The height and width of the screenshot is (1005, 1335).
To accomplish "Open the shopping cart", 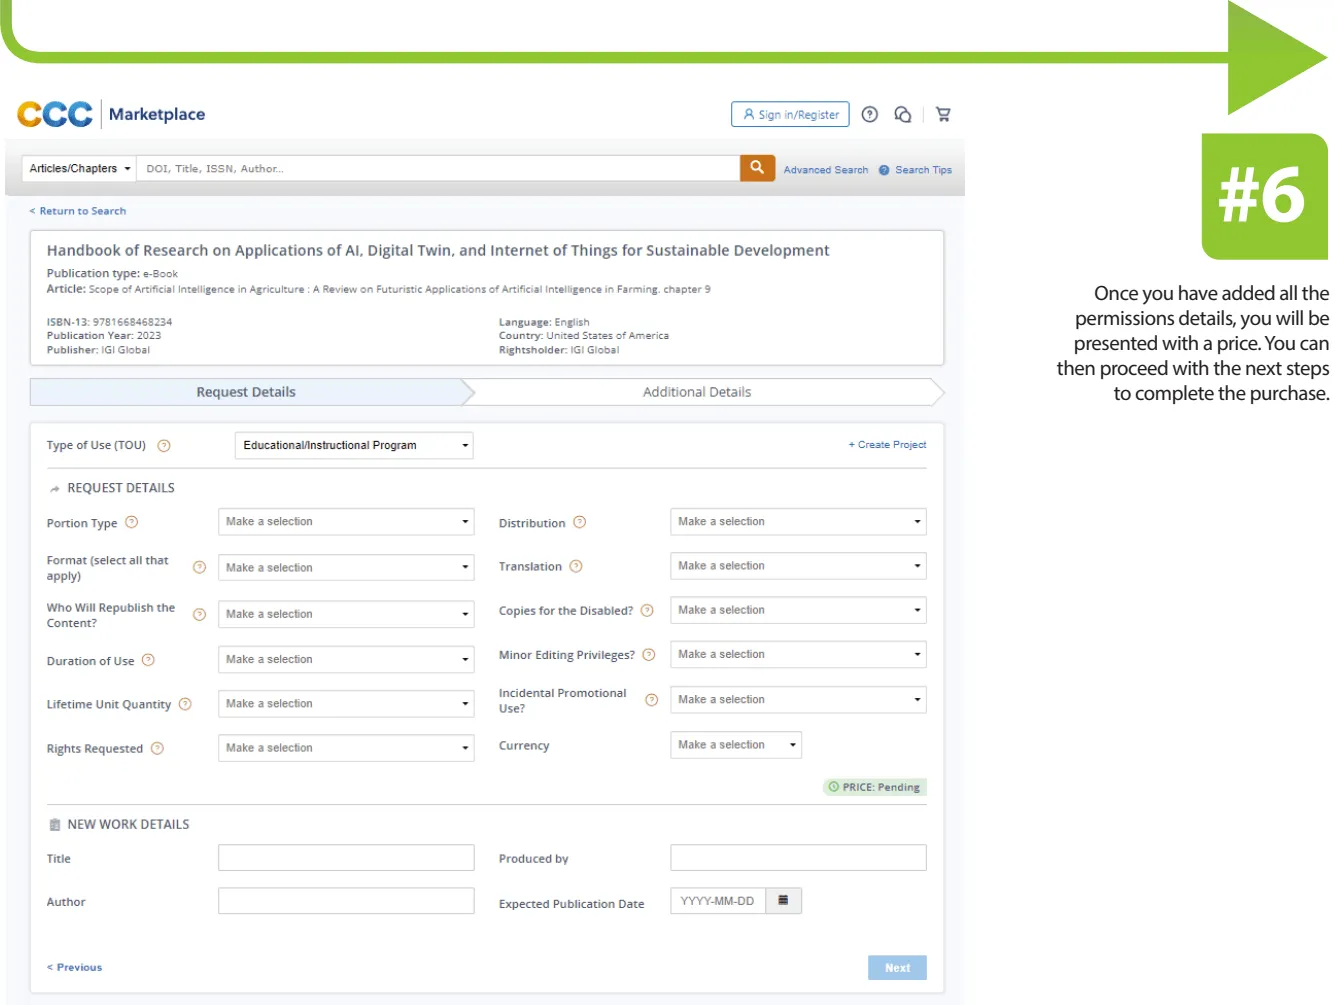I will point(942,114).
